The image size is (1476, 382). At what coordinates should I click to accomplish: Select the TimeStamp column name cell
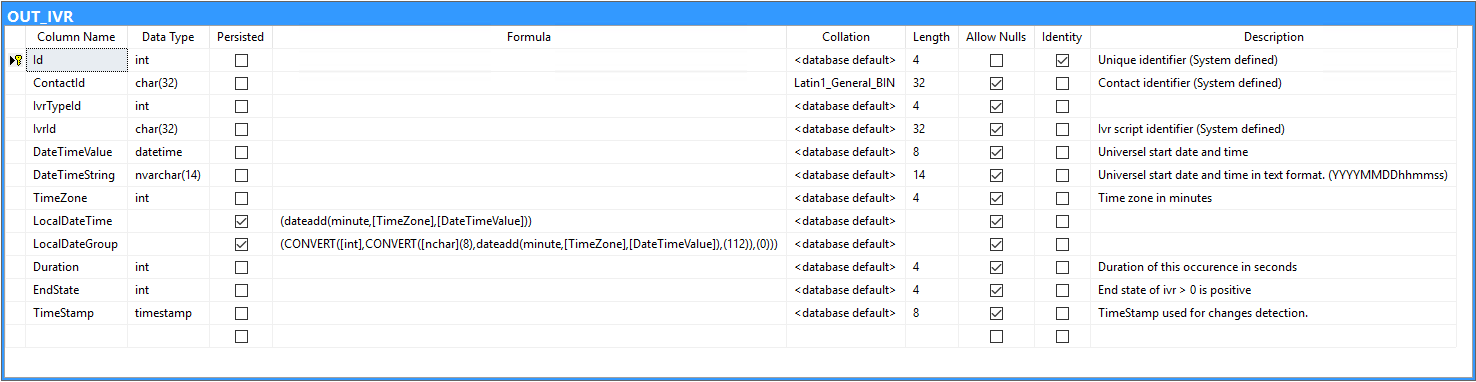click(77, 313)
